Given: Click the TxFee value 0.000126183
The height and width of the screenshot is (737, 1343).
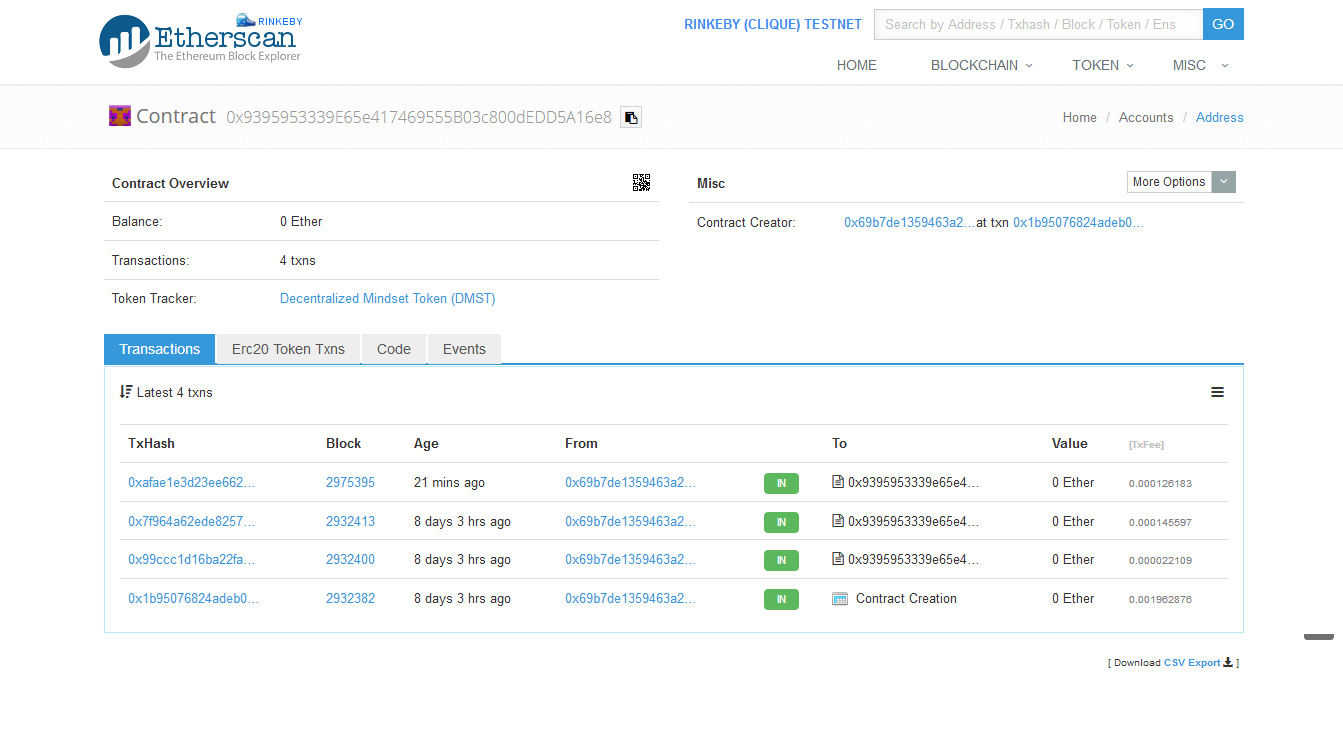Looking at the screenshot, I should click(x=1160, y=483).
